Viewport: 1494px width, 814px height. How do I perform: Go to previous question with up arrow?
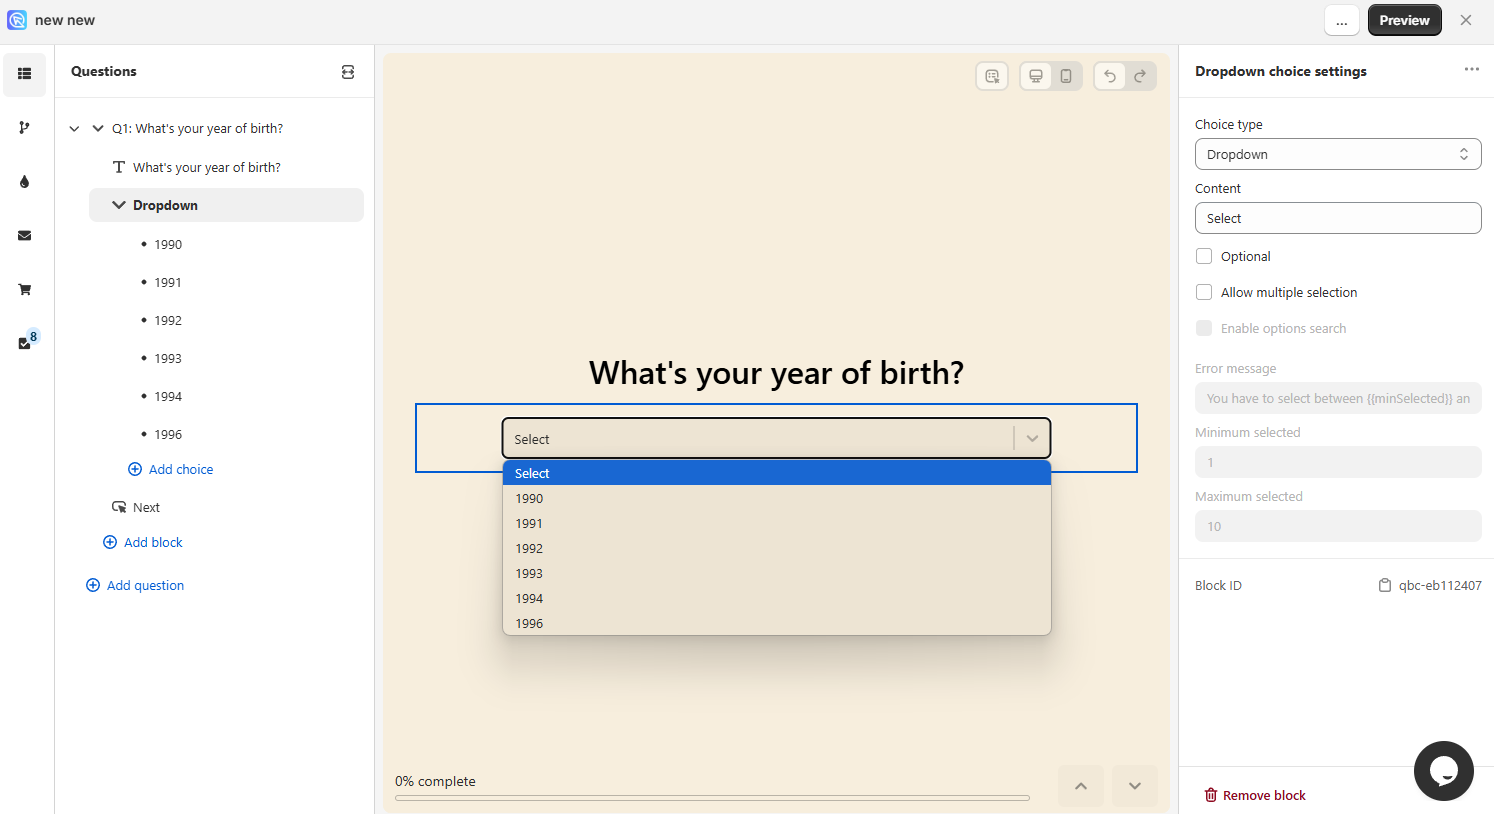[1081, 786]
